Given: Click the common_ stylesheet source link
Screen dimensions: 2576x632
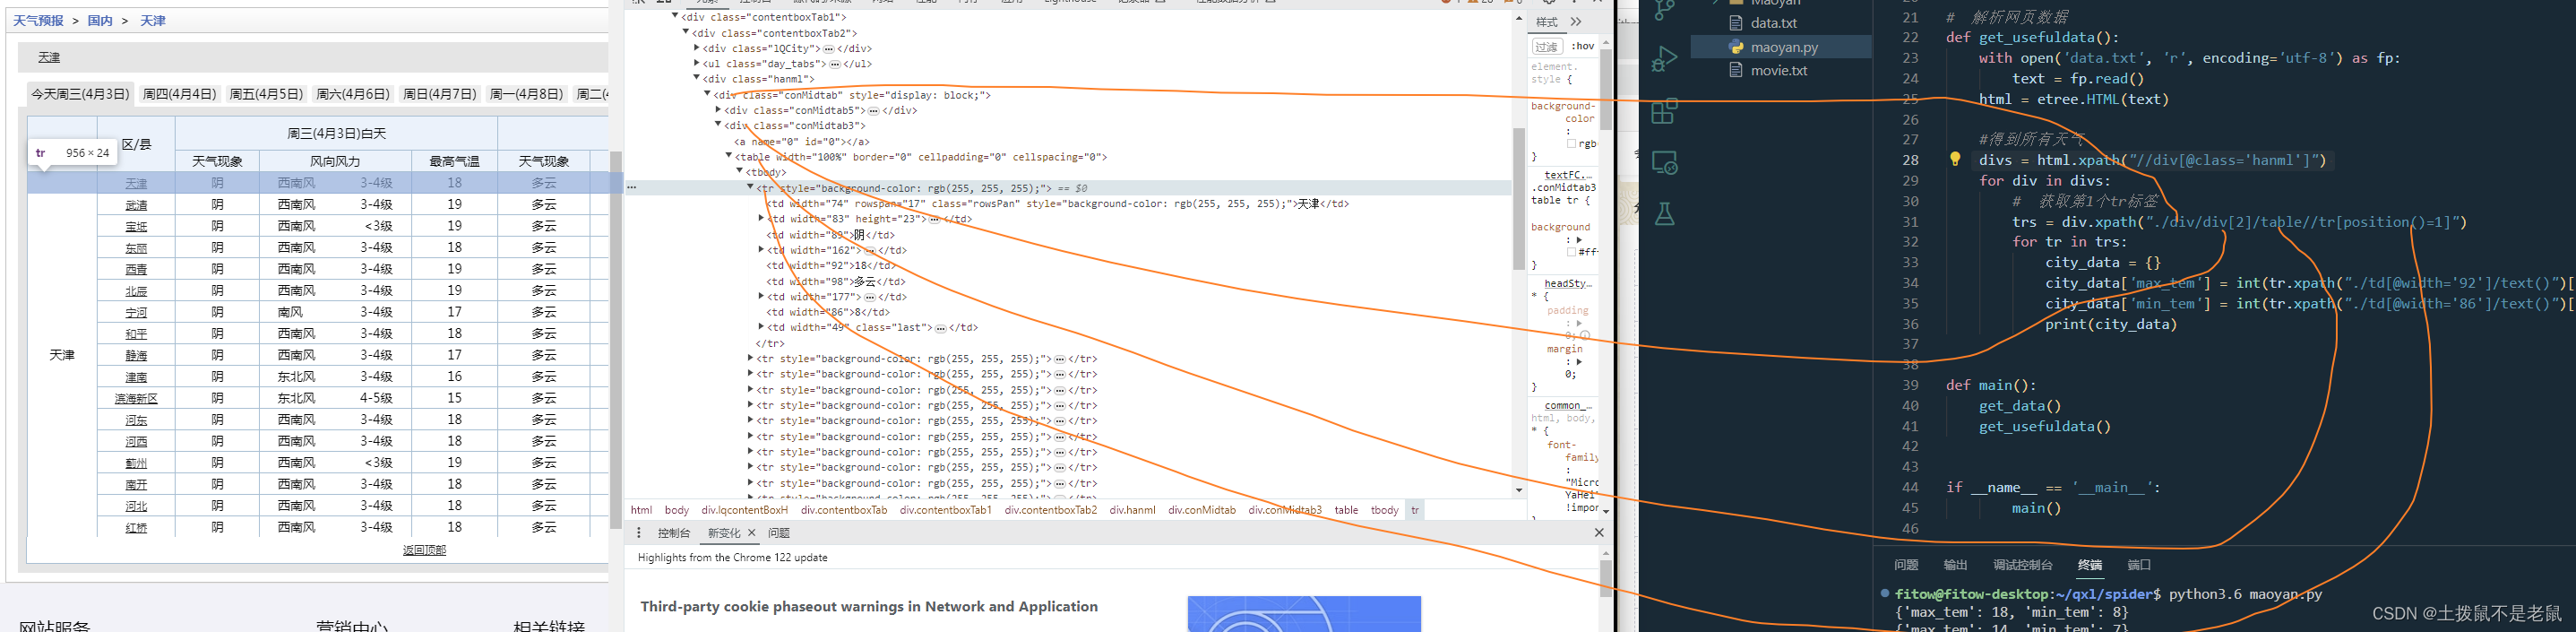Looking at the screenshot, I should click(x=1567, y=406).
